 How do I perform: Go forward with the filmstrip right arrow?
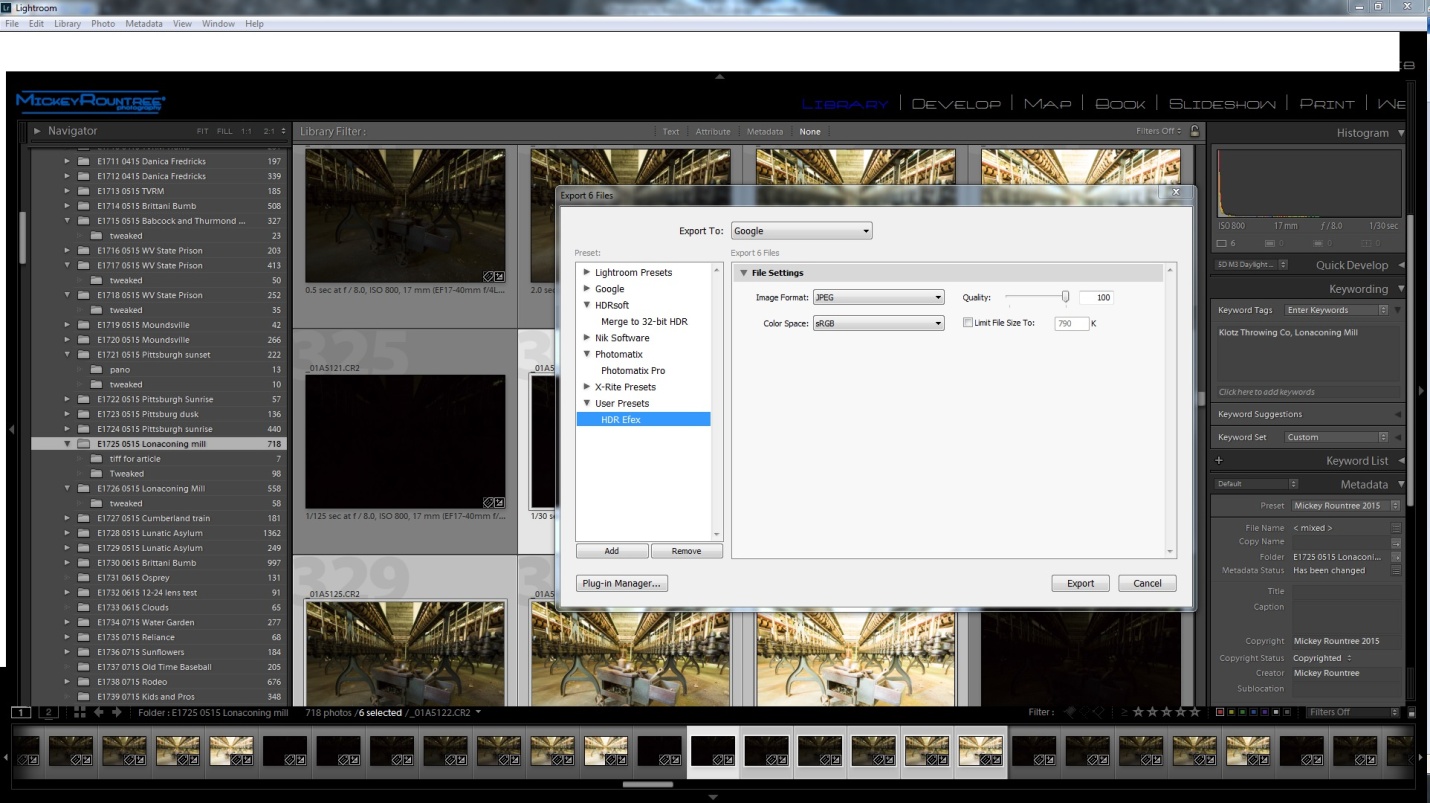point(117,712)
